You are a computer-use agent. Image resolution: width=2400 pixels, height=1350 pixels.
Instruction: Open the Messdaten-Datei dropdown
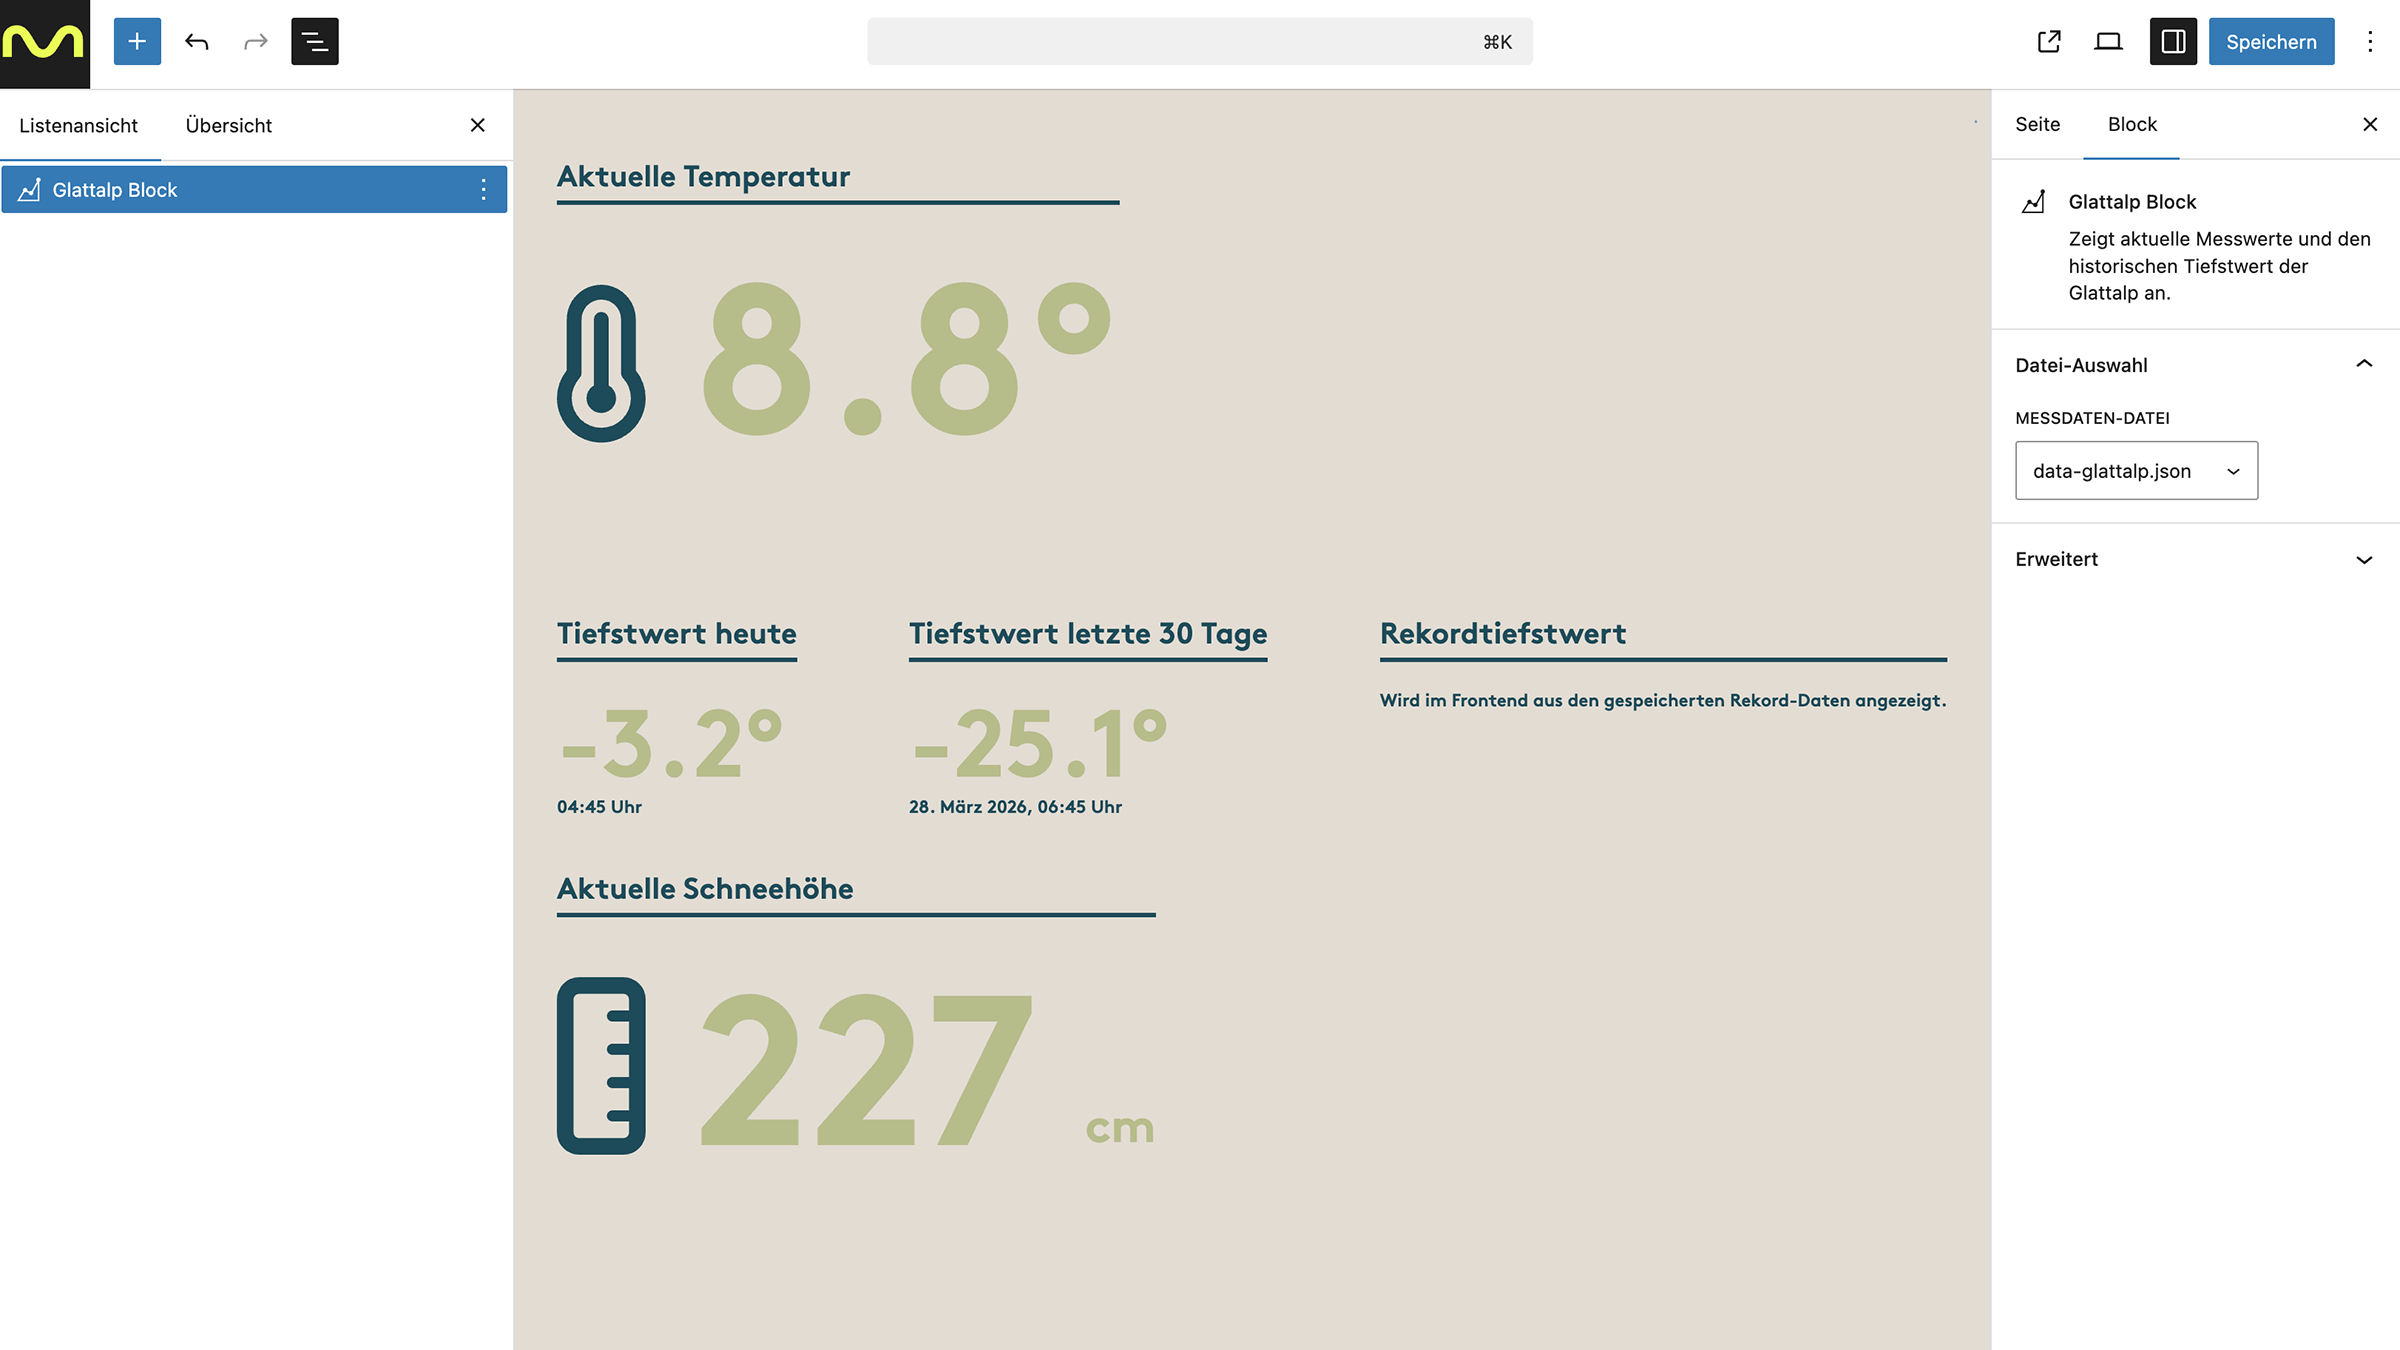2136,470
